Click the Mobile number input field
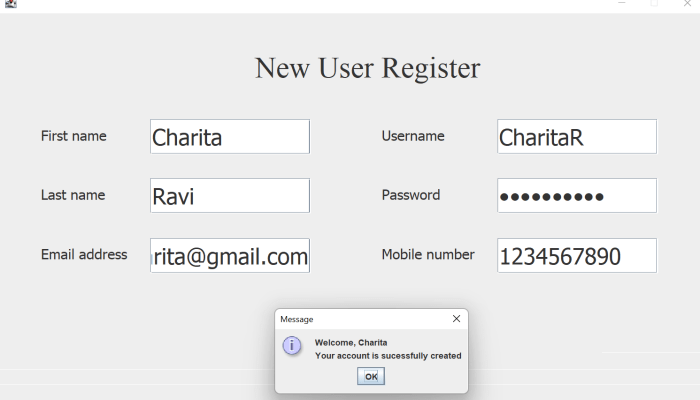This screenshot has height=400, width=700. click(576, 256)
